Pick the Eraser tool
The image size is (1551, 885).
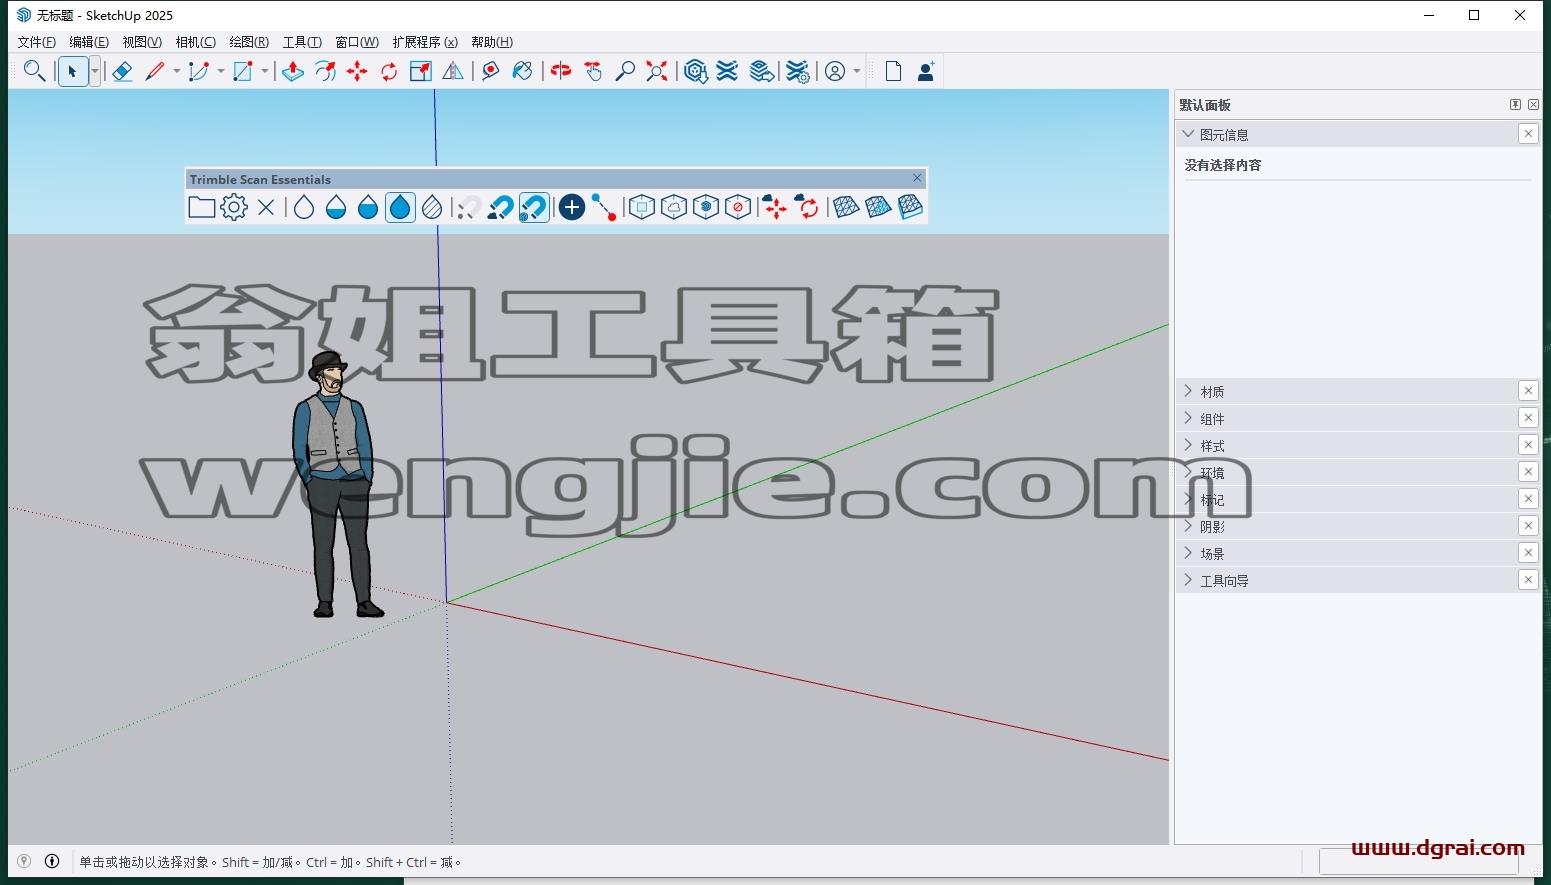pos(122,71)
